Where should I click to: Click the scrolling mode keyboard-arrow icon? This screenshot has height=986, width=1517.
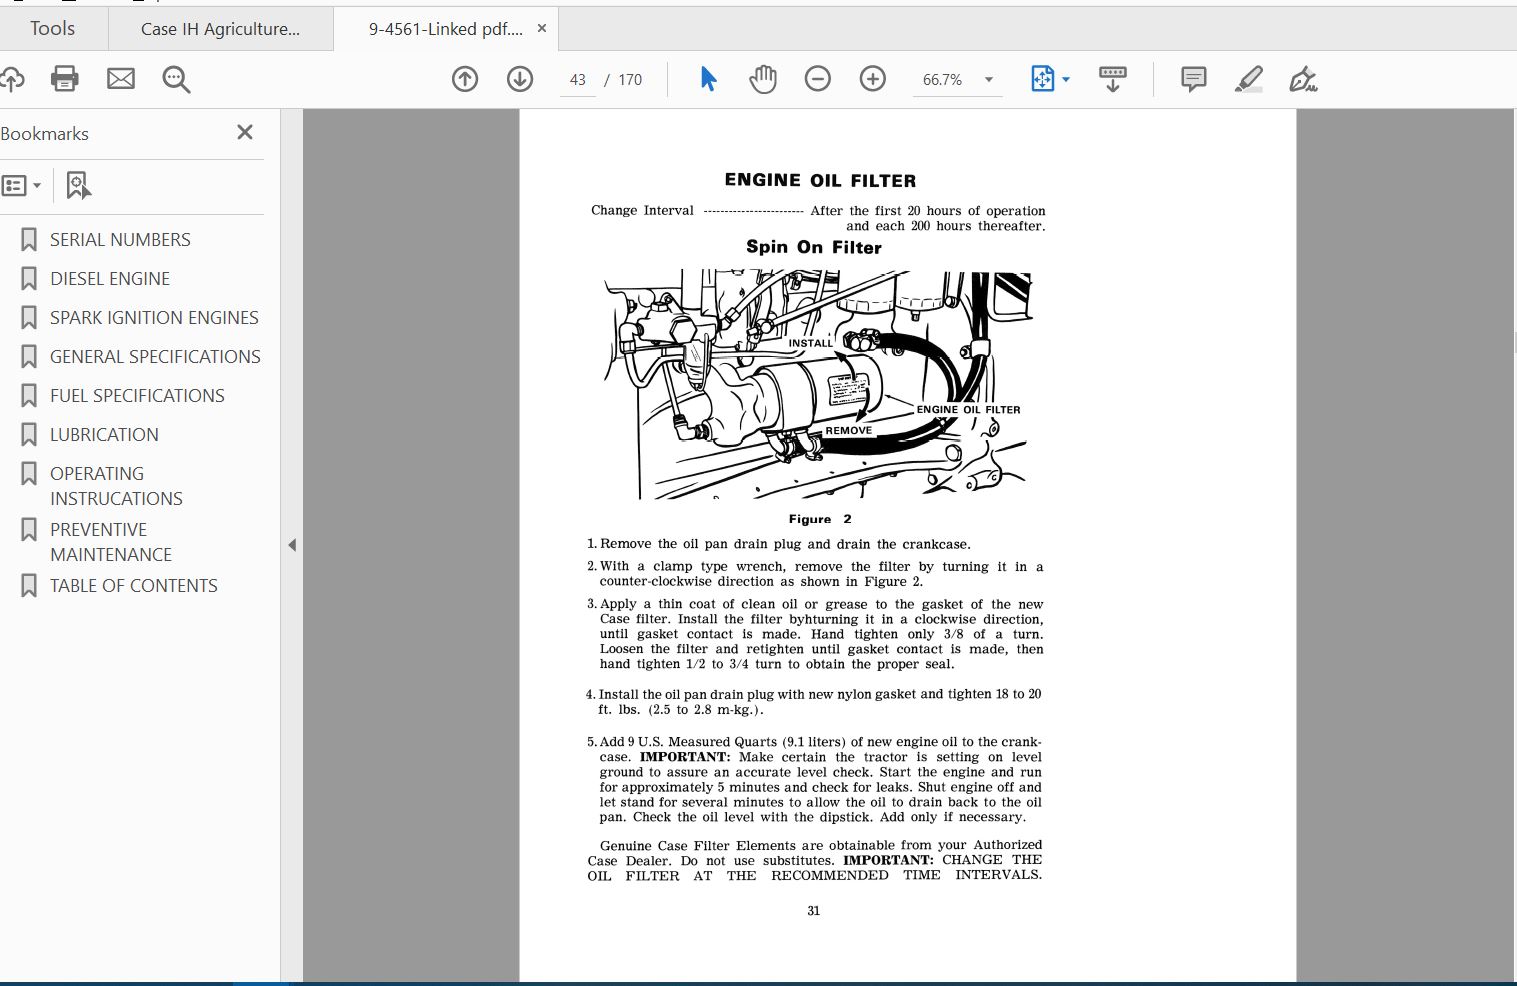[x=1112, y=79]
